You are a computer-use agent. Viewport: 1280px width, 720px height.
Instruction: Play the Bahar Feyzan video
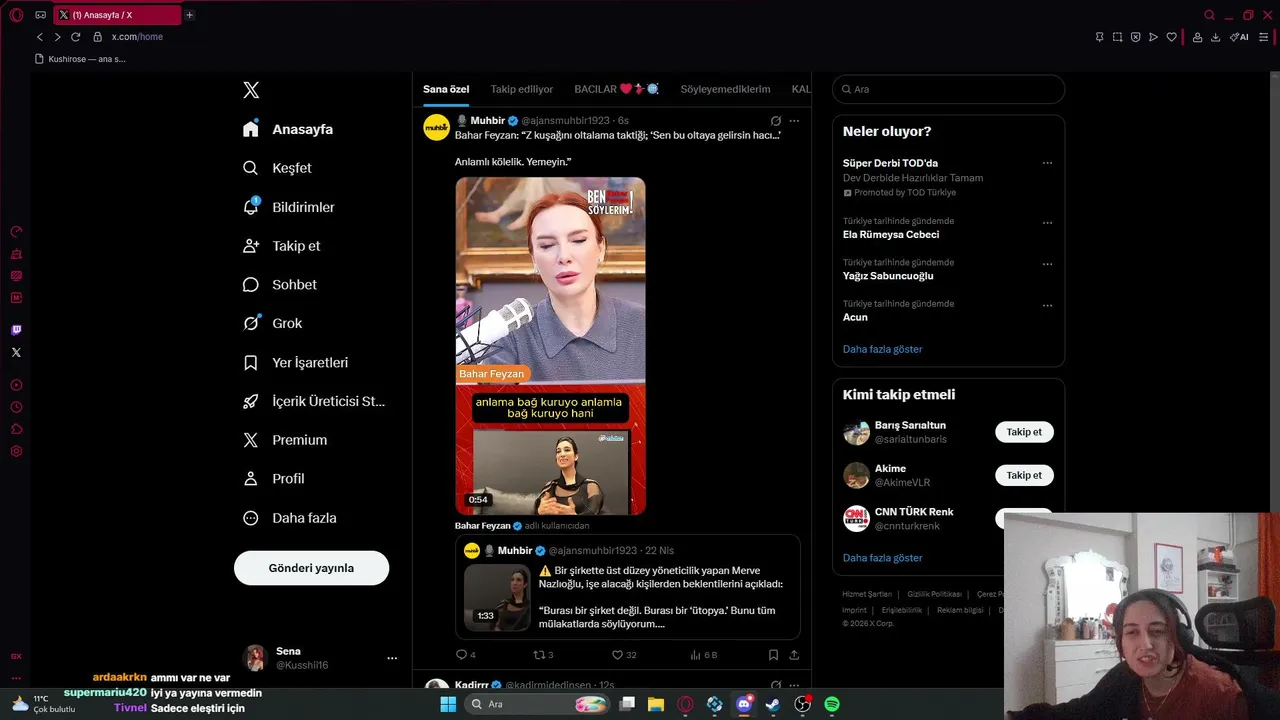pos(550,346)
